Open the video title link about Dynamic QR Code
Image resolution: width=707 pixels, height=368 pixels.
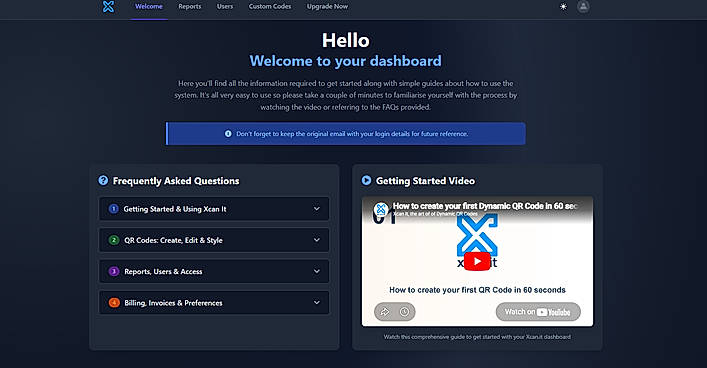[x=485, y=206]
